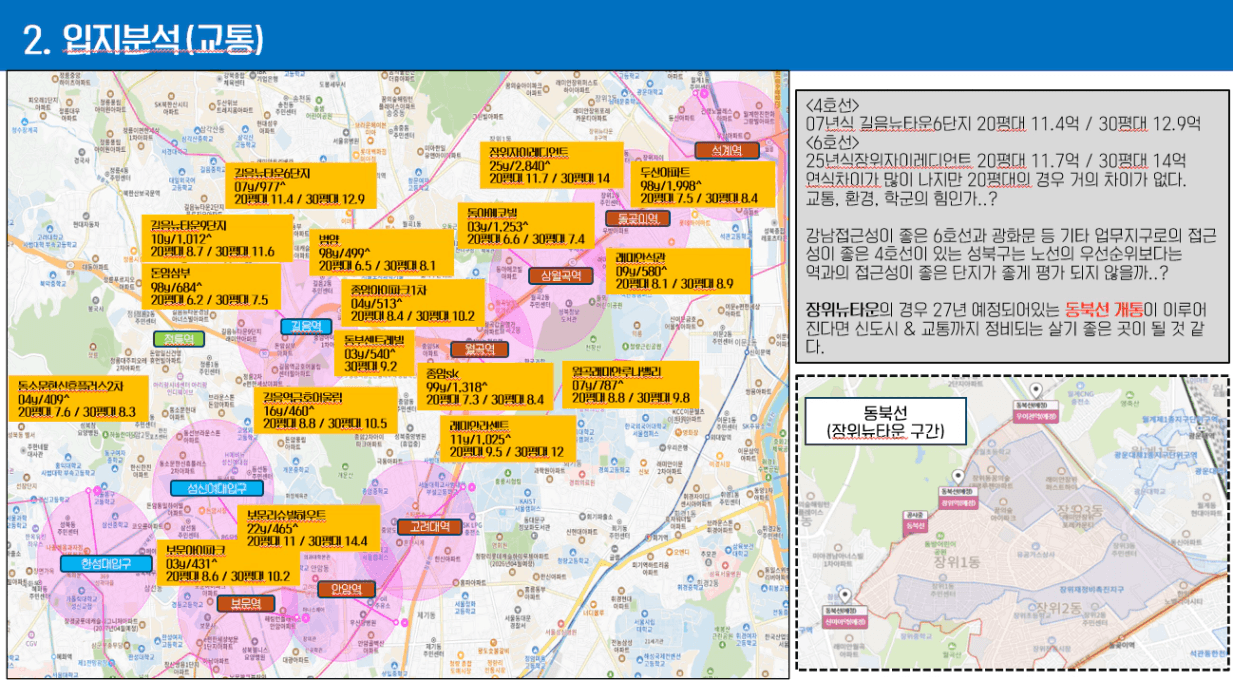Click the 안암역 station tag
Image resolution: width=1233 pixels, height=680 pixels.
click(346, 589)
